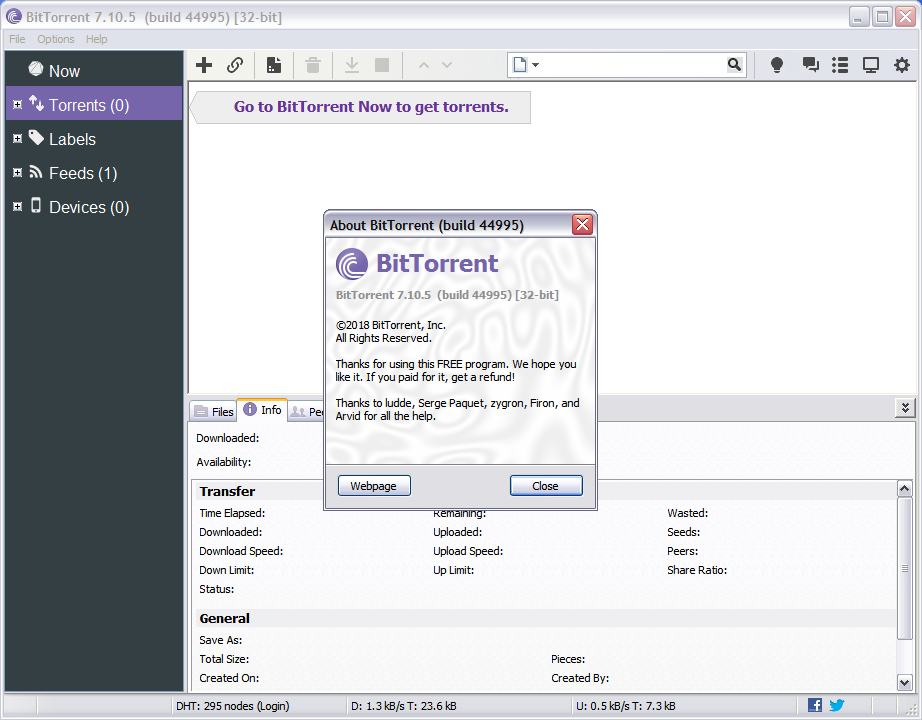Click the info pane scroll up arrow

click(x=904, y=488)
